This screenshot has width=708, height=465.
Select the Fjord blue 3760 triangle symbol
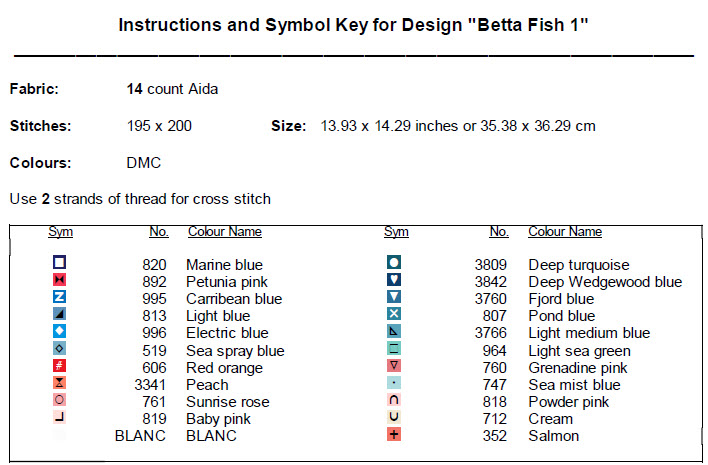(394, 298)
